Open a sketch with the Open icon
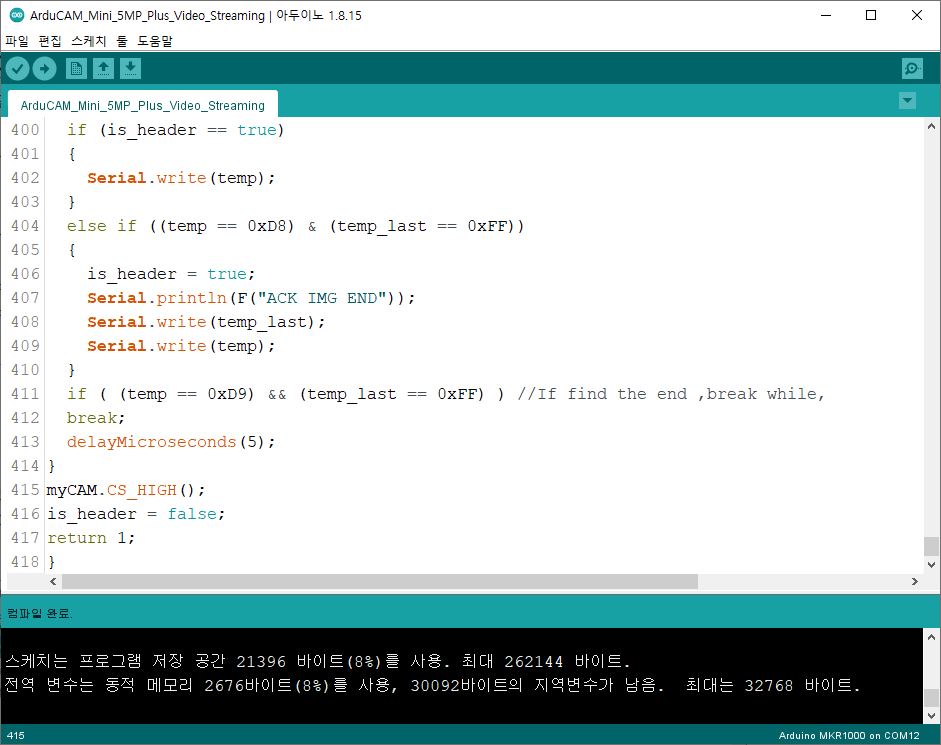Screen dimensions: 941x745 [x=103, y=69]
